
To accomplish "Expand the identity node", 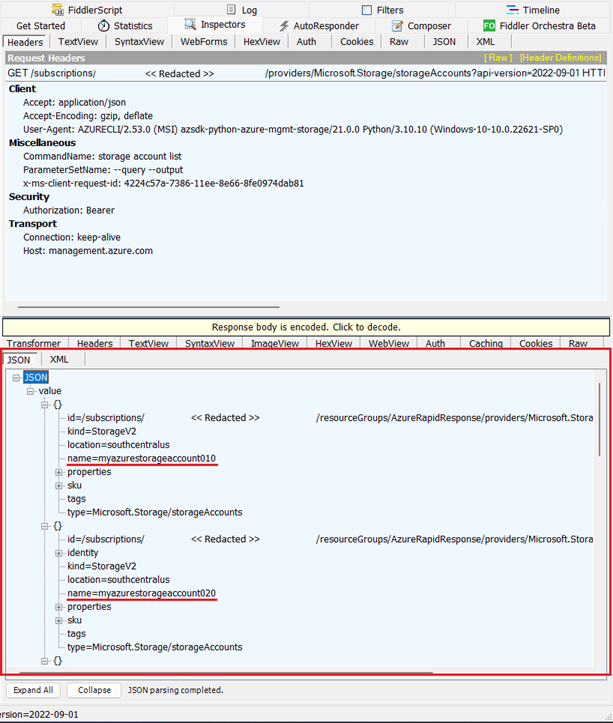I will click(59, 553).
